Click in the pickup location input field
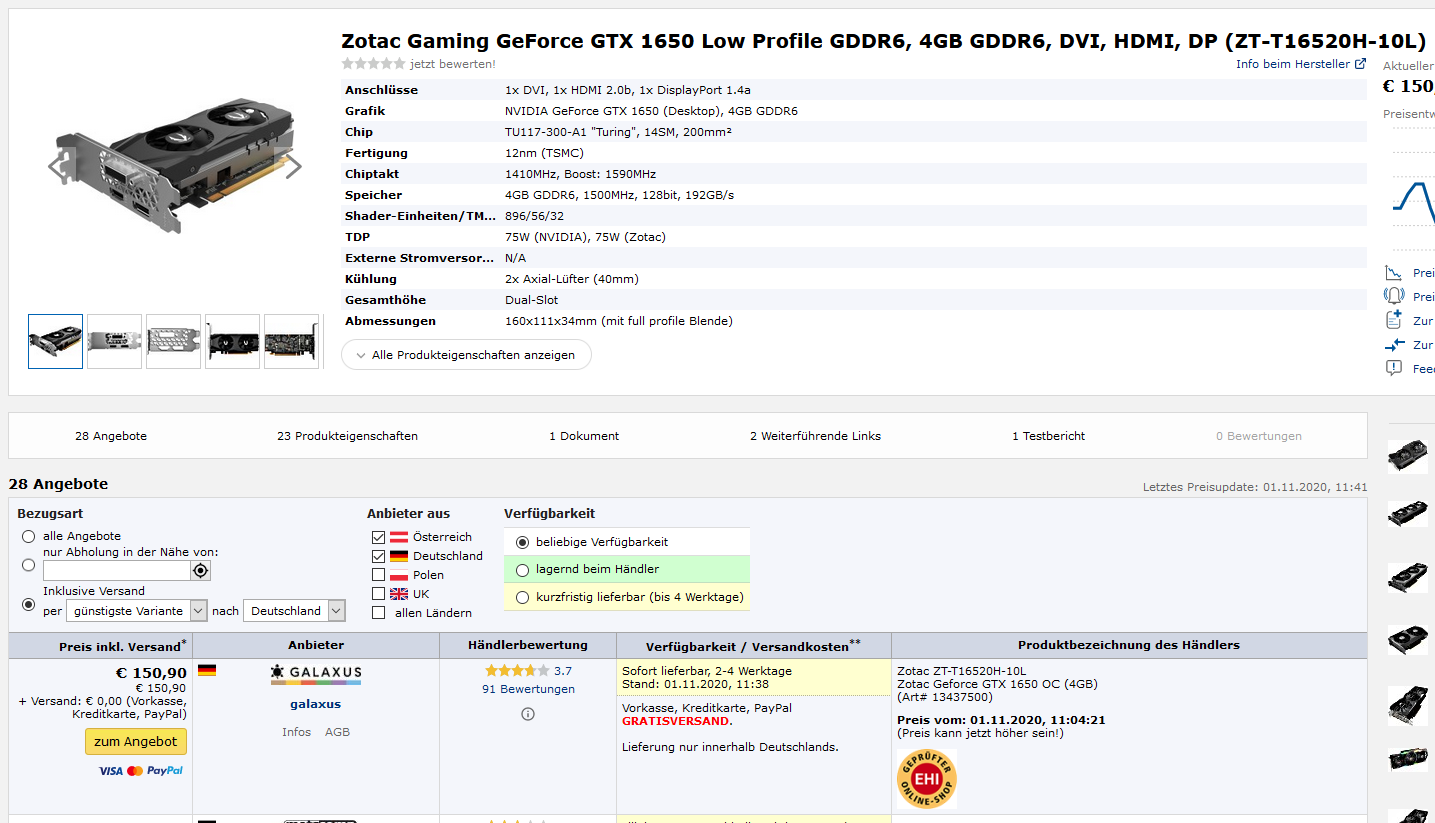 pyautogui.click(x=116, y=570)
